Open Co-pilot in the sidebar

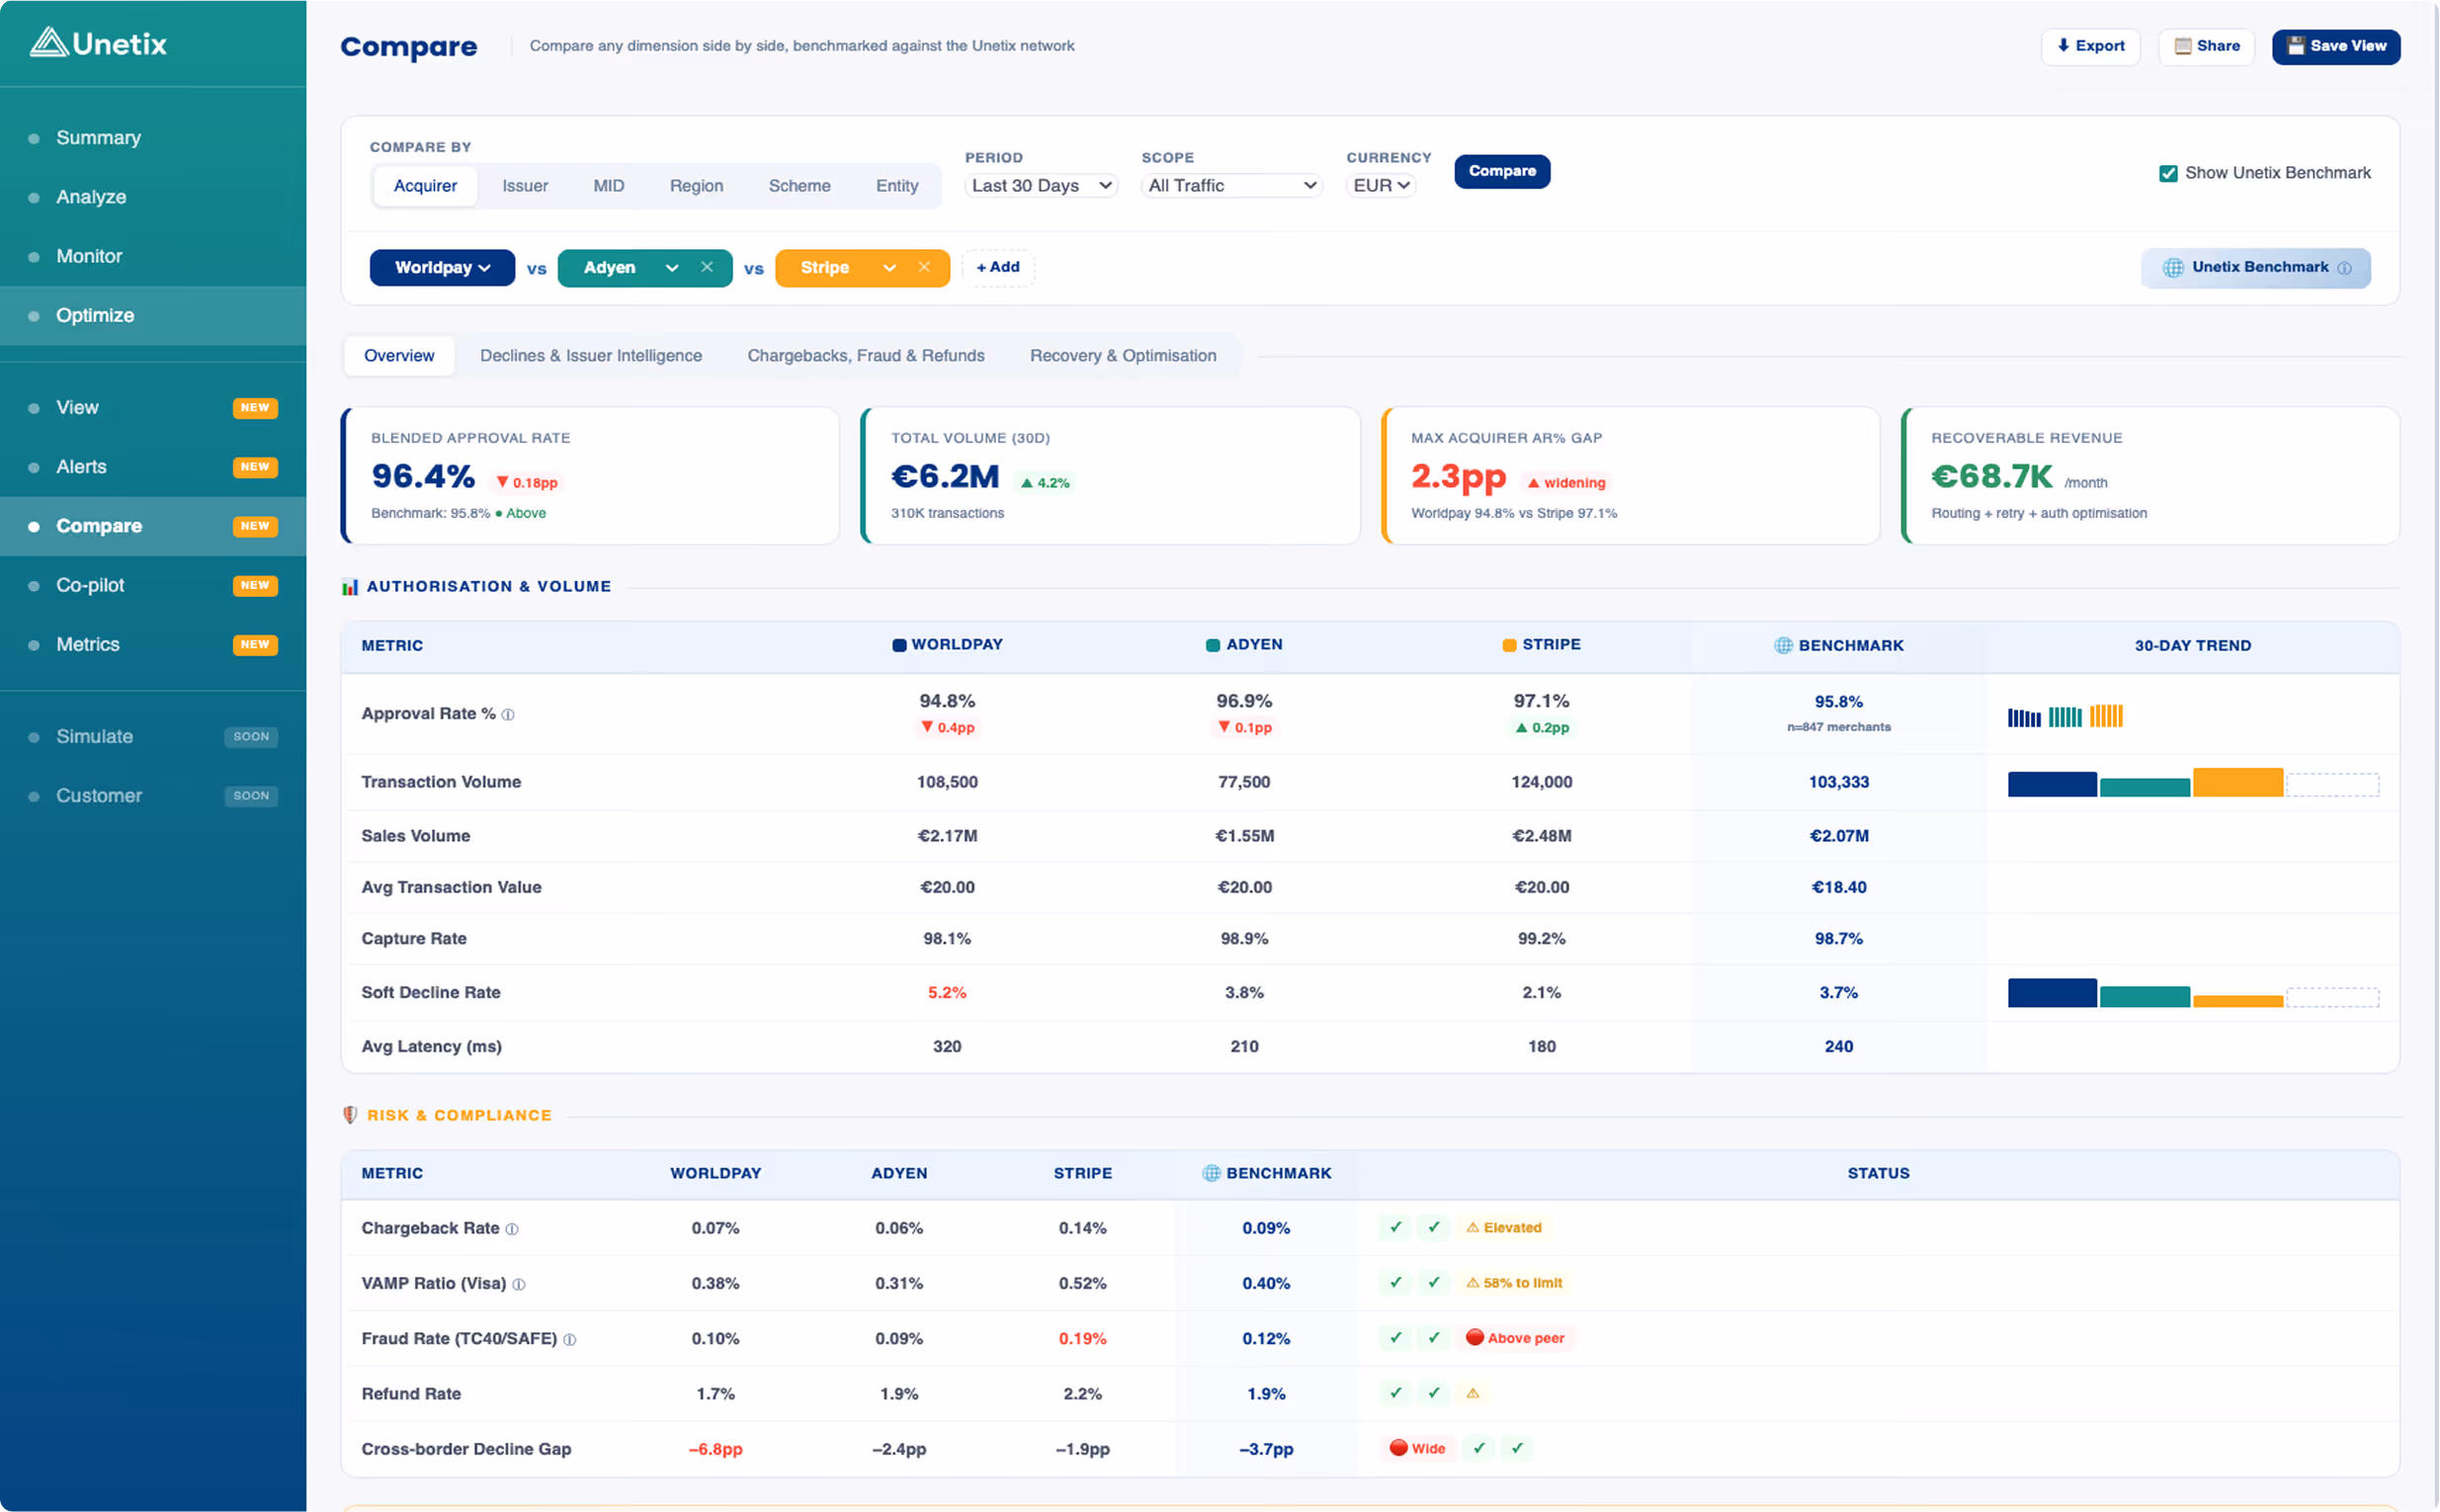[153, 585]
